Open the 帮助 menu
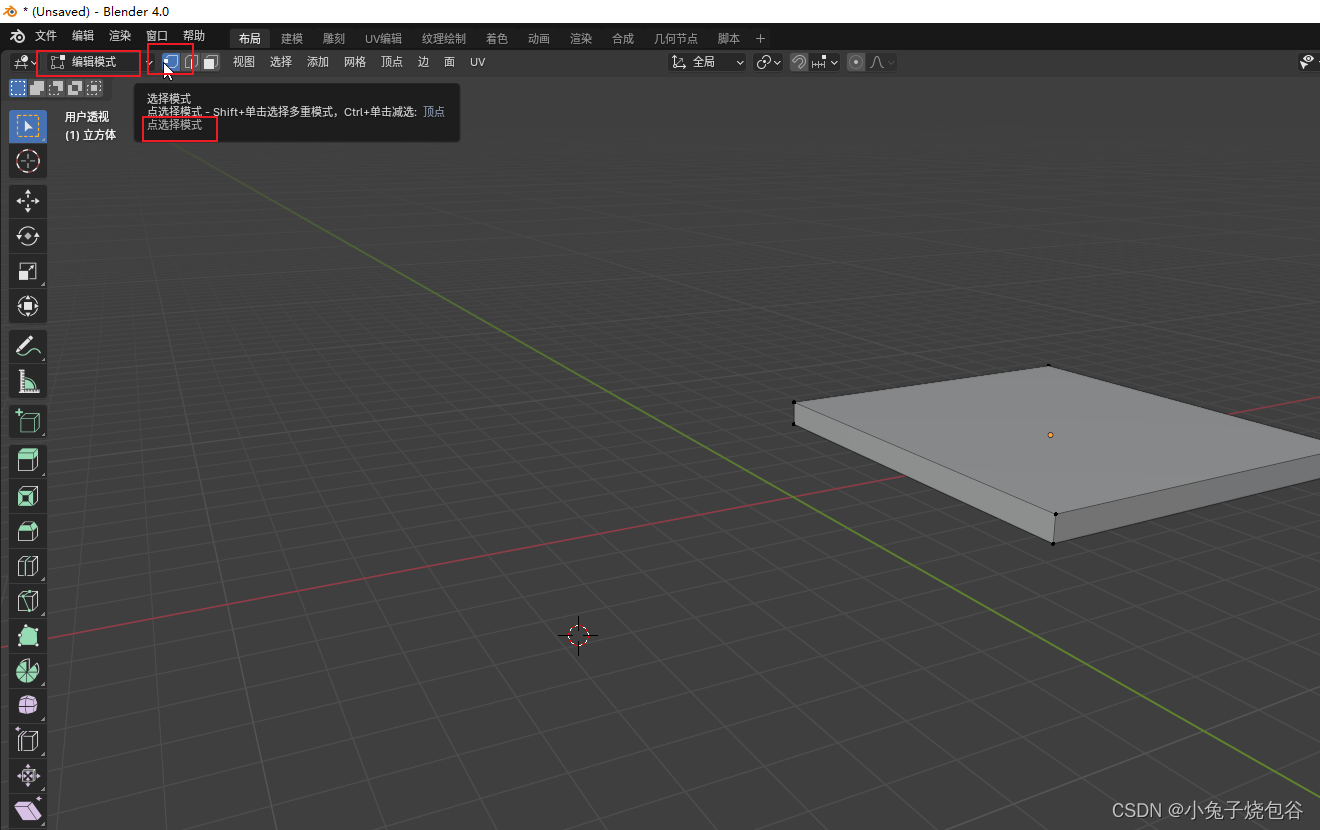Image resolution: width=1320 pixels, height=830 pixels. [x=194, y=36]
